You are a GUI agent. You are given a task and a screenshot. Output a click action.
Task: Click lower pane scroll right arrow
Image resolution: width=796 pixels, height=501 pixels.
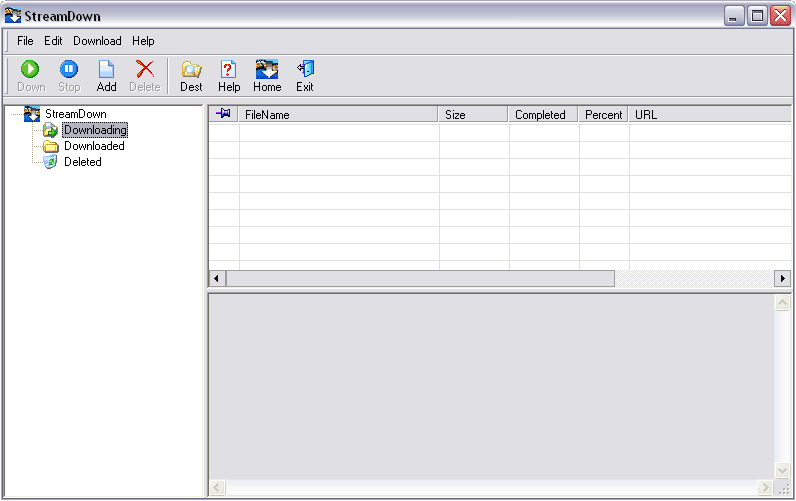(765, 488)
